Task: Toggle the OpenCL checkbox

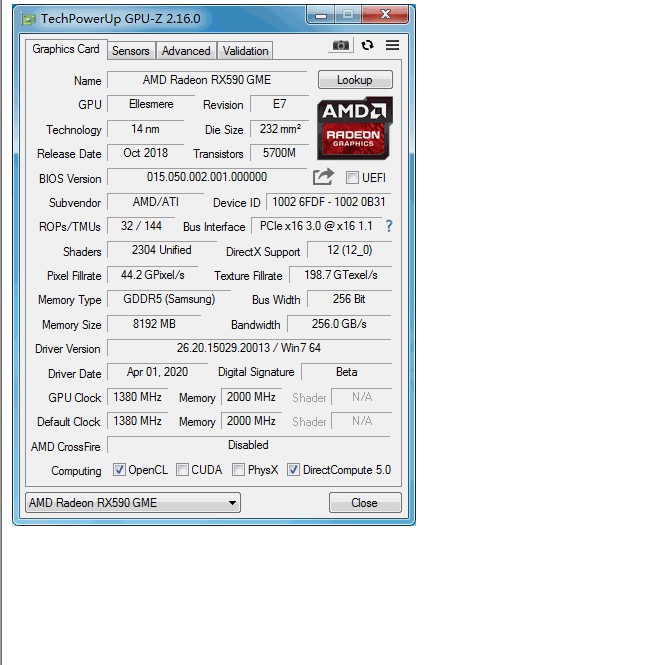Action: tap(119, 469)
